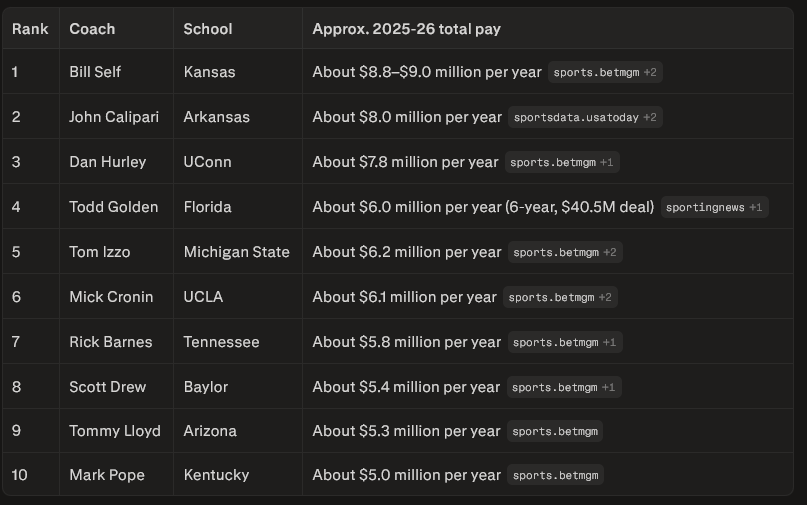Open the sportingnews source chip

(x=715, y=207)
